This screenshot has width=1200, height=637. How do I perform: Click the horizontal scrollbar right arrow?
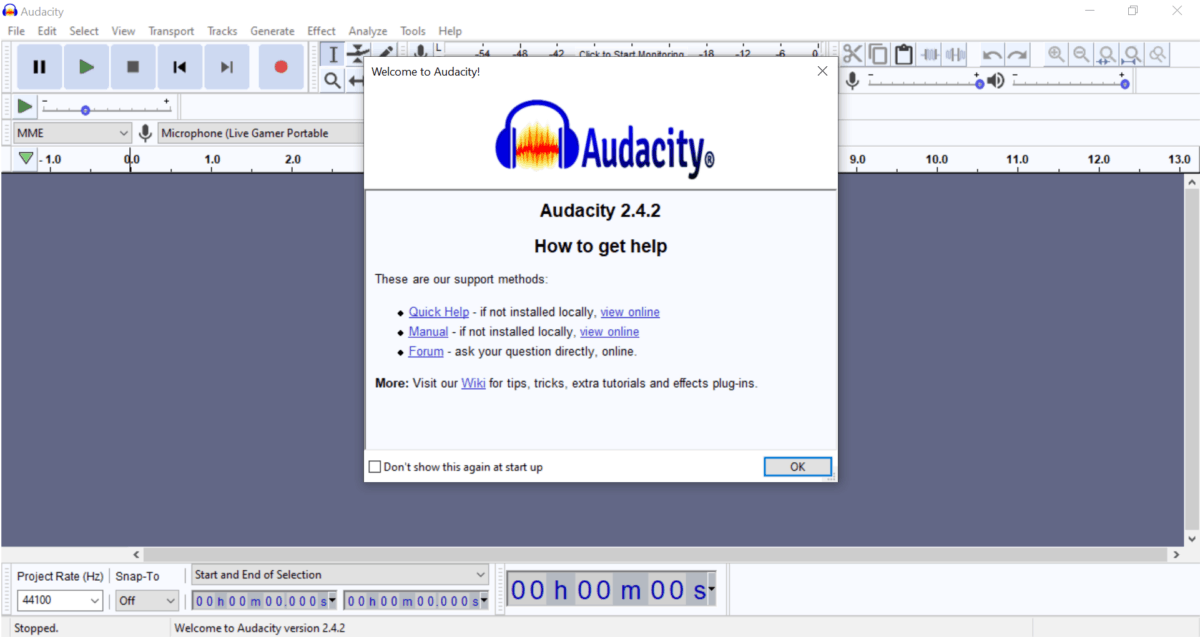(1176, 554)
